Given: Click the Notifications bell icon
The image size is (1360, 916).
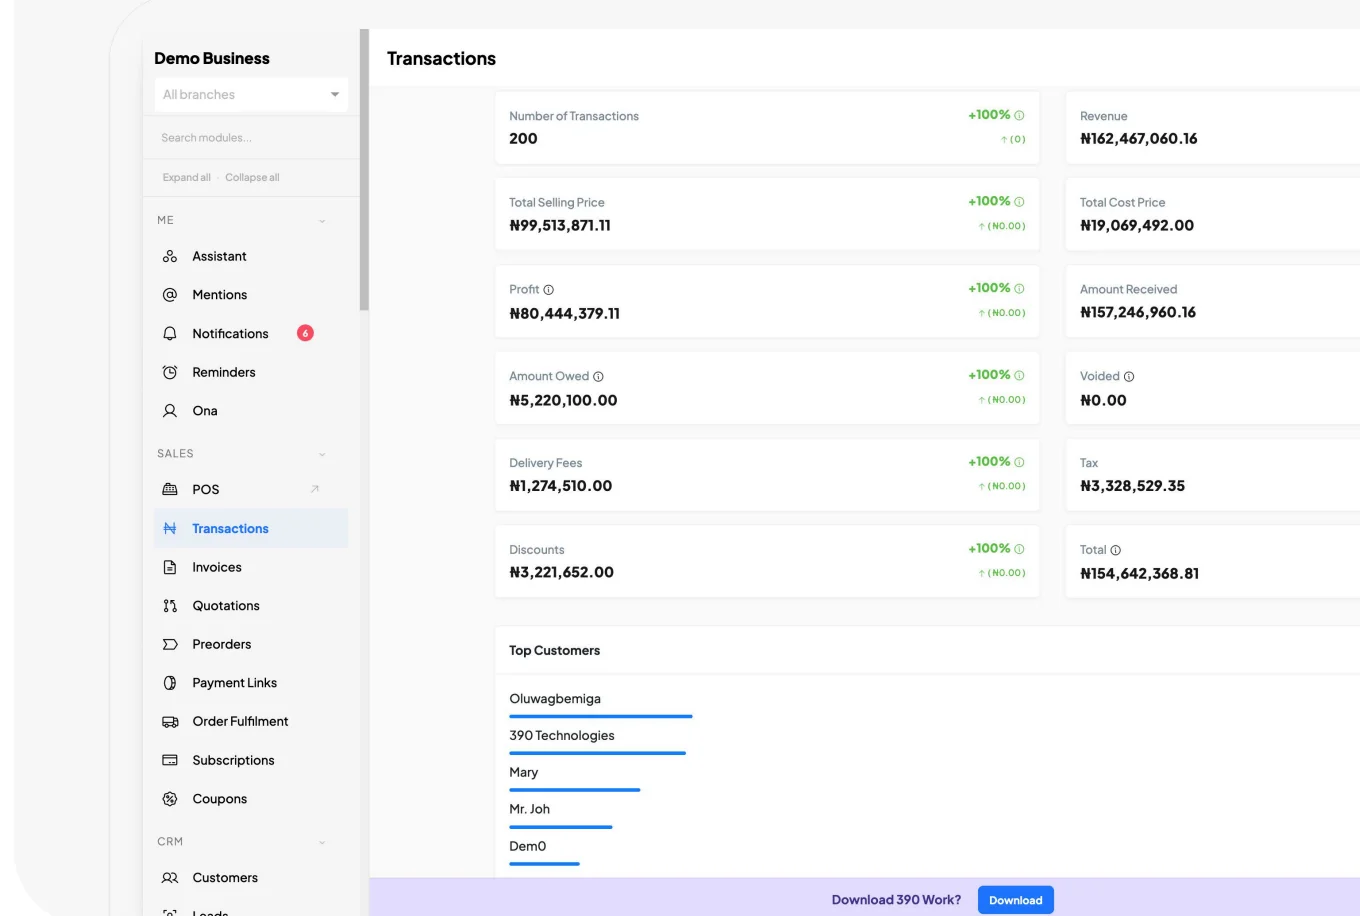Looking at the screenshot, I should click(x=170, y=333).
